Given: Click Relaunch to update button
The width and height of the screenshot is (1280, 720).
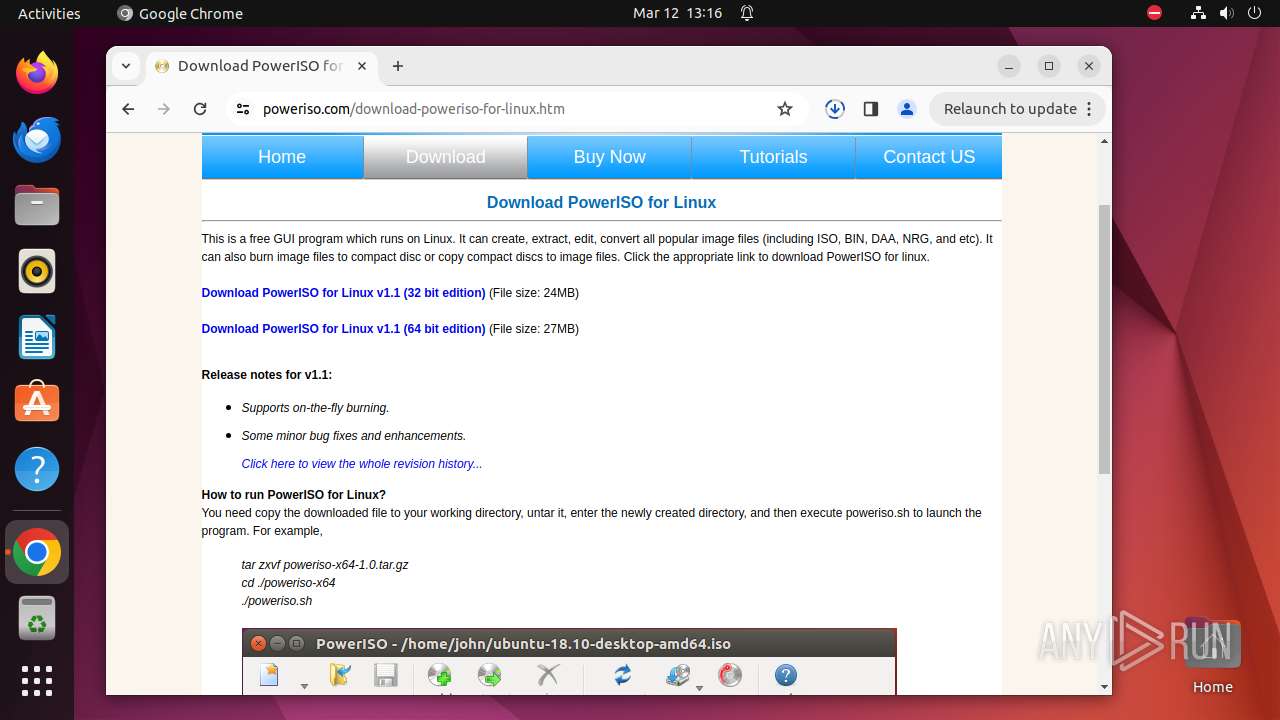Looking at the screenshot, I should coord(1010,109).
